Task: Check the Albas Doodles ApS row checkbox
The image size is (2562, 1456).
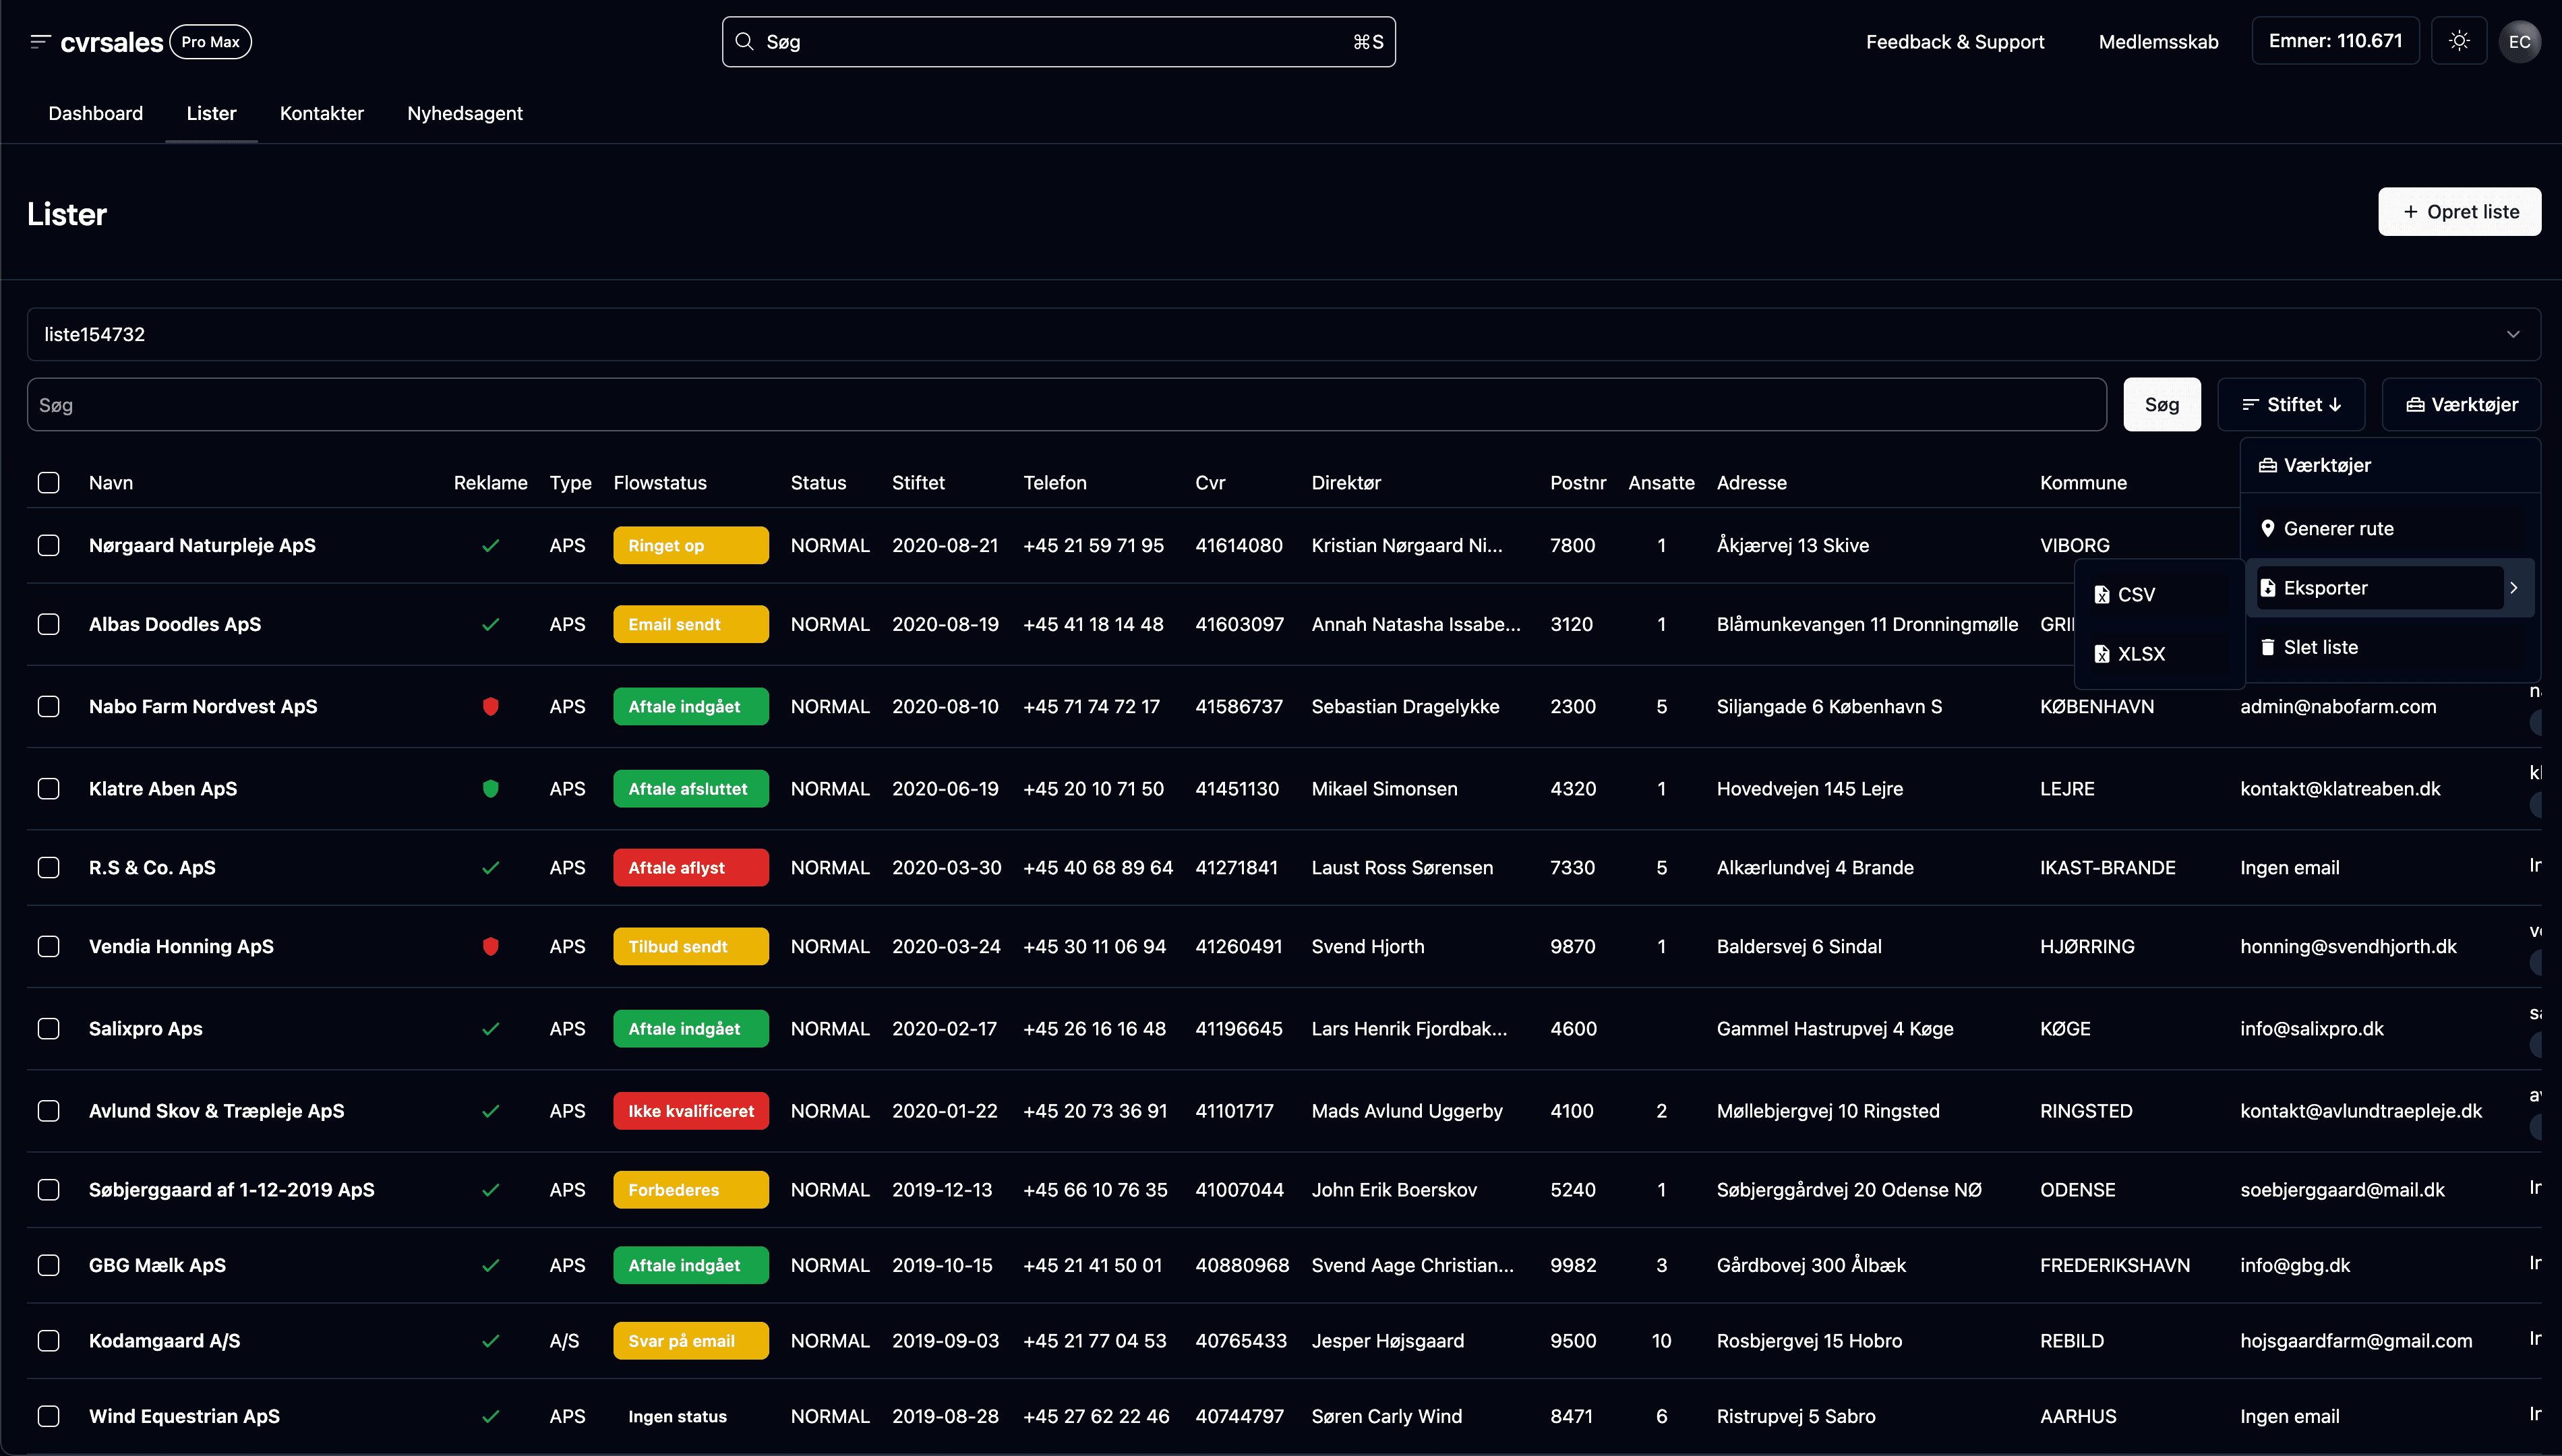Action: 48,624
